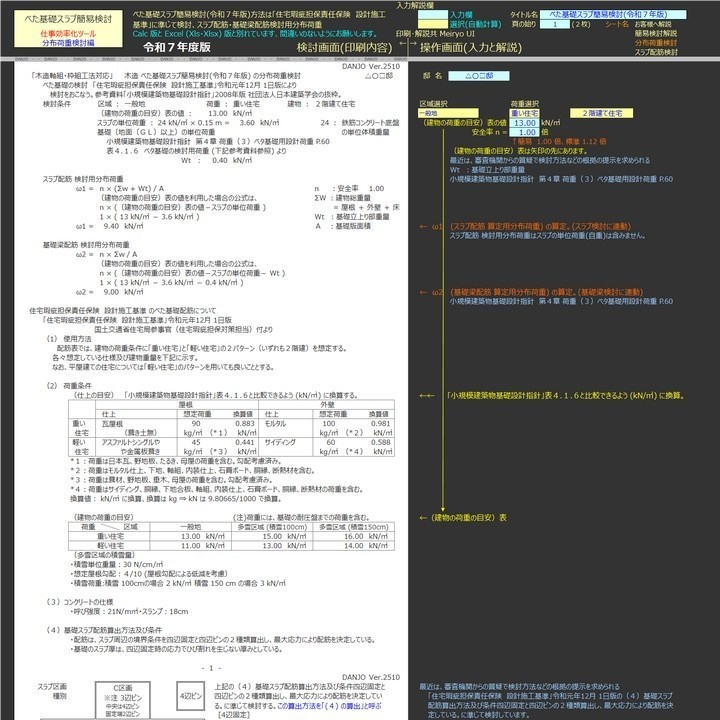Open the スラブ配筋検討 sheet link
This screenshot has width=720, height=720.
click(x=656, y=52)
